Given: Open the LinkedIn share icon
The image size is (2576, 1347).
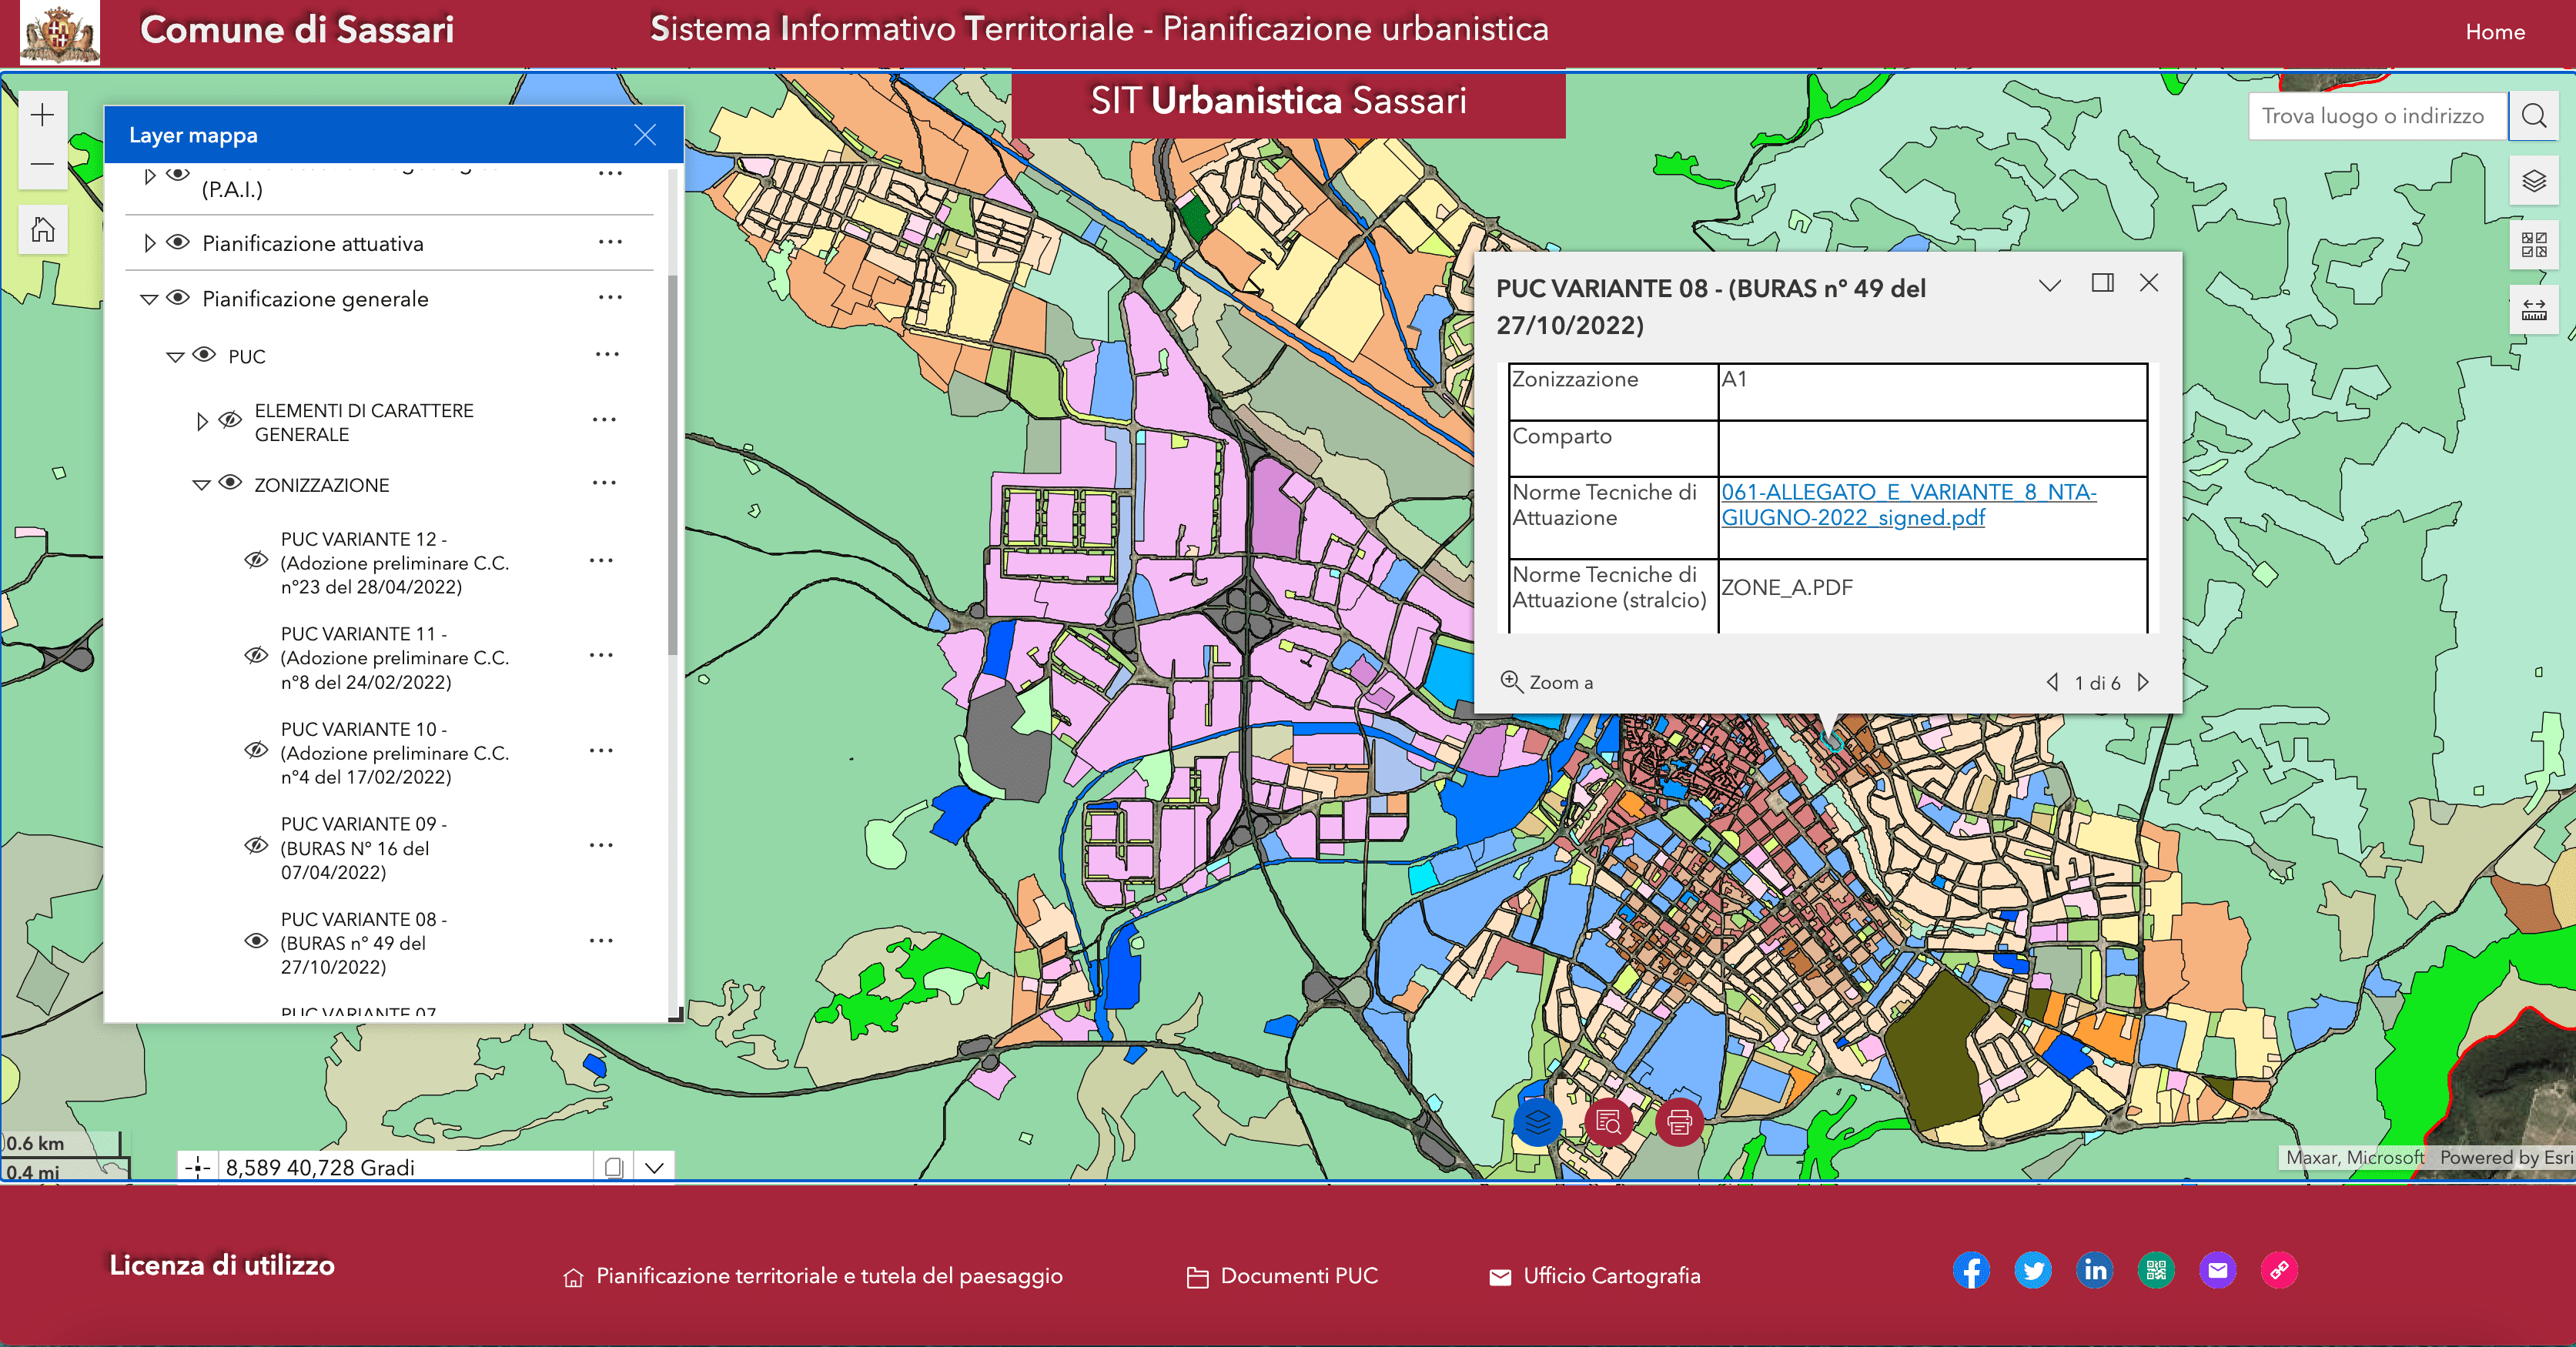Looking at the screenshot, I should (x=2094, y=1270).
